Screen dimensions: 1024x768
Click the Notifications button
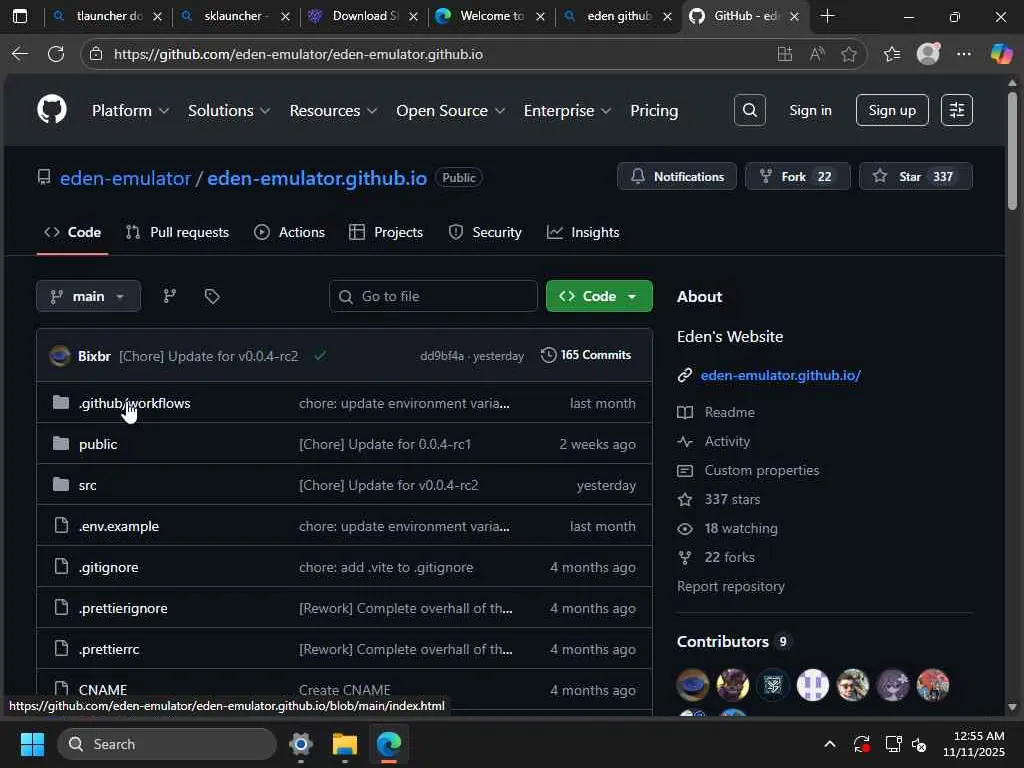pos(677,176)
